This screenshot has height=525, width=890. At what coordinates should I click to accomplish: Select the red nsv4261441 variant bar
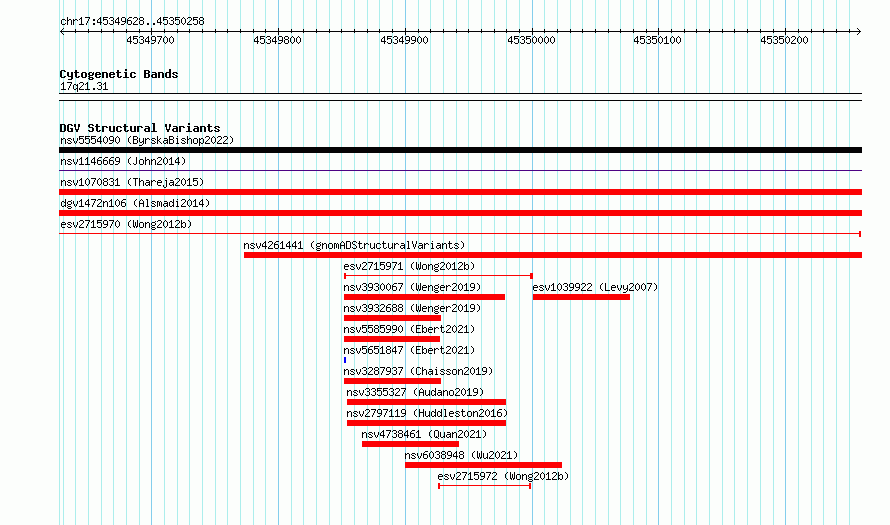[x=553, y=255]
